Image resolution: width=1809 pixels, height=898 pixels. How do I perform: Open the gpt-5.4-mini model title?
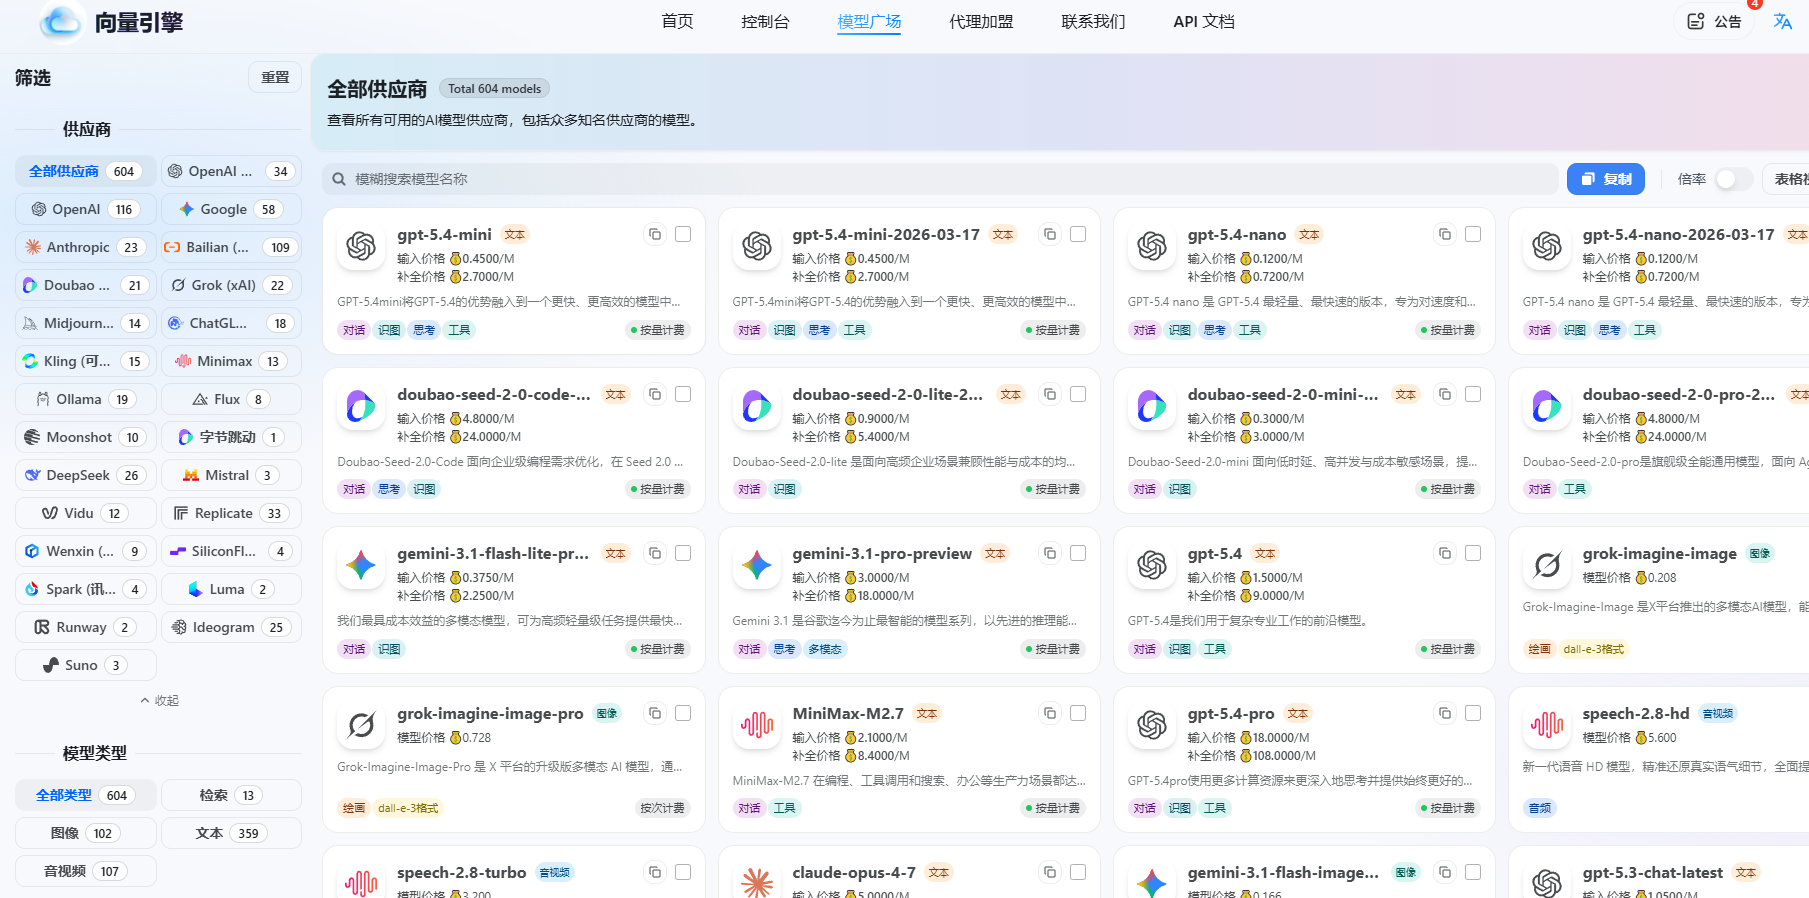coord(444,234)
